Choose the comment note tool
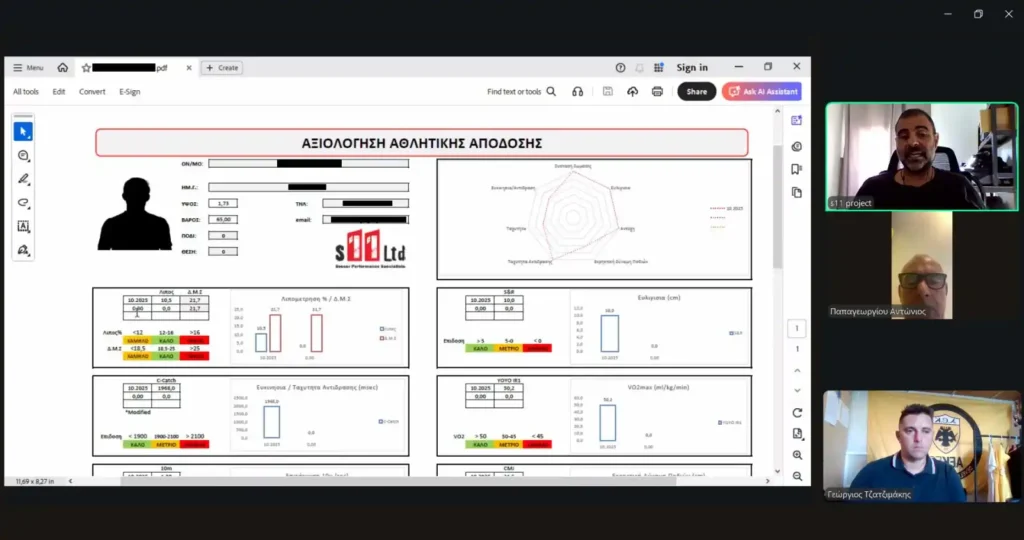 pyautogui.click(x=23, y=156)
